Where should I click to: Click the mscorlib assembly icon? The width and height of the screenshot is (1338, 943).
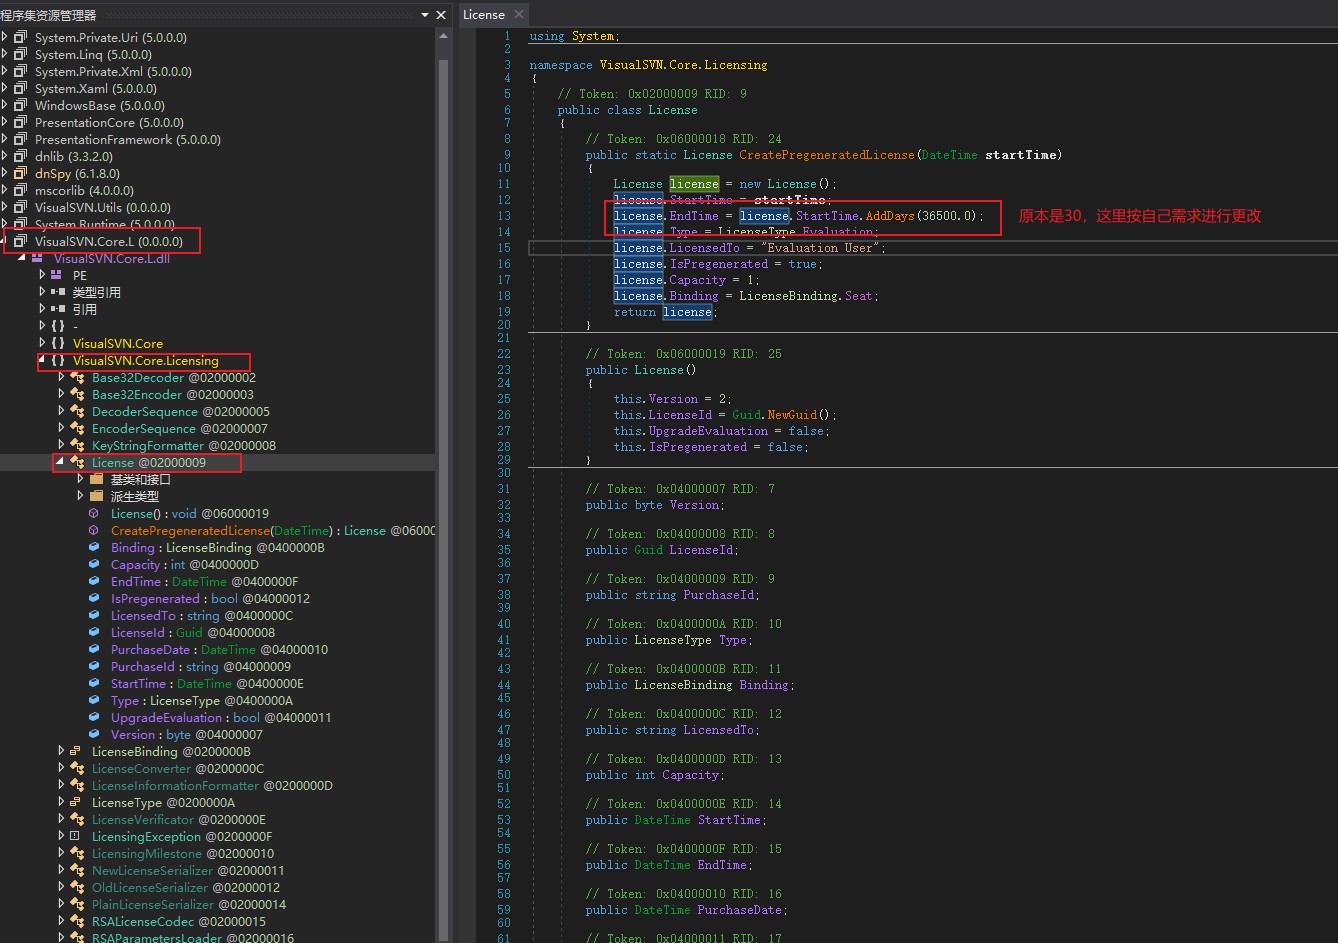point(20,190)
